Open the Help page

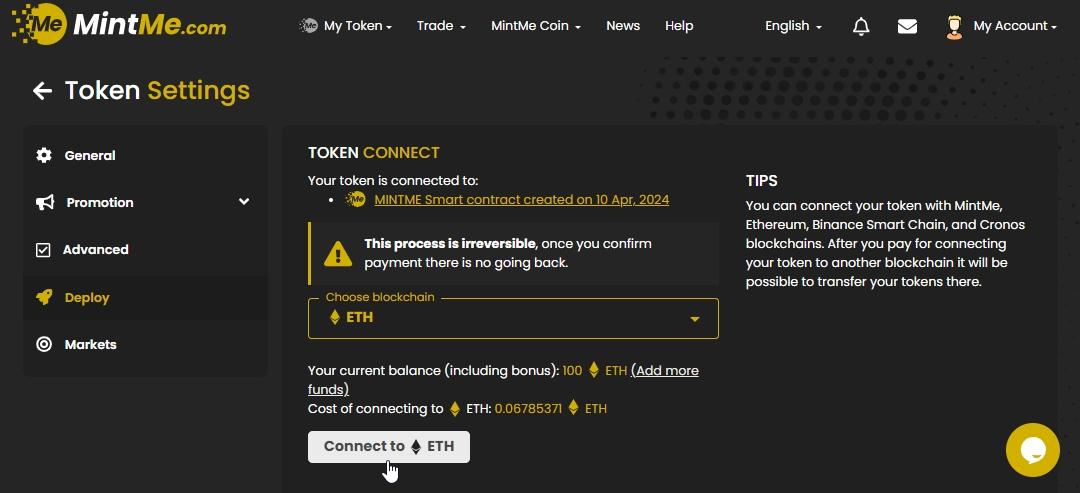pos(679,26)
